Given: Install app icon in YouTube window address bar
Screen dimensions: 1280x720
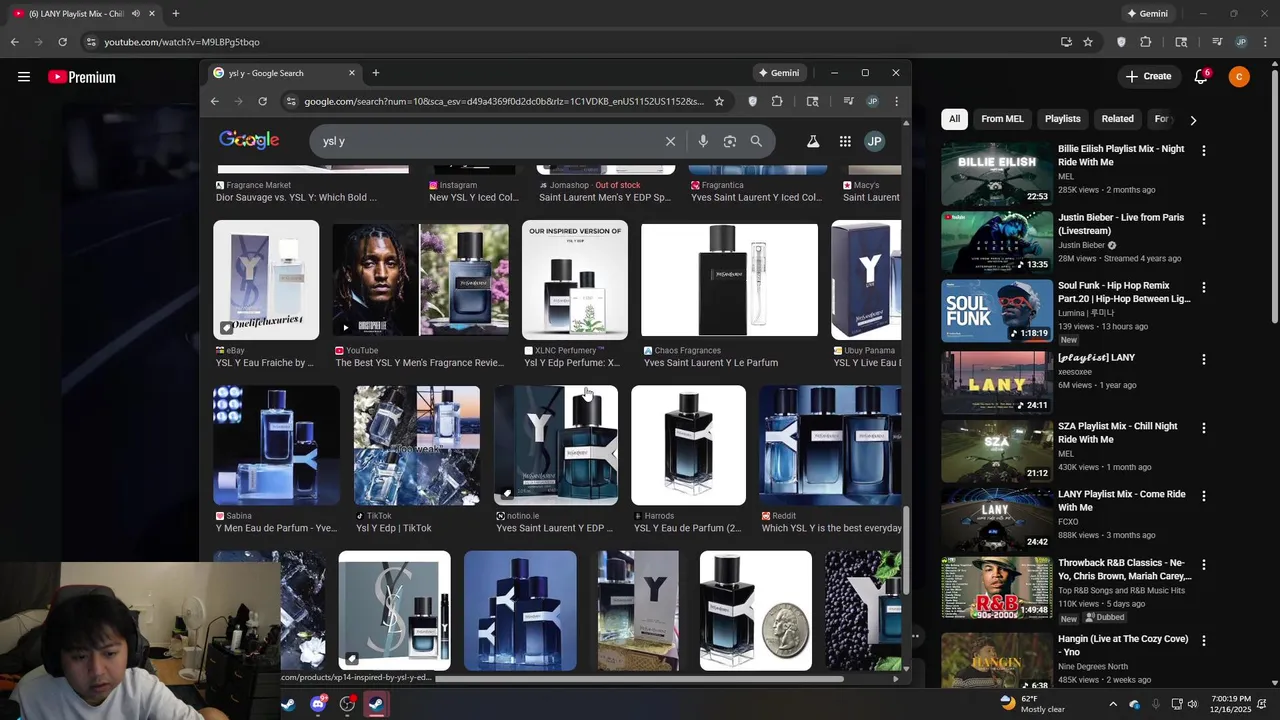Looking at the screenshot, I should pos(1066,42).
